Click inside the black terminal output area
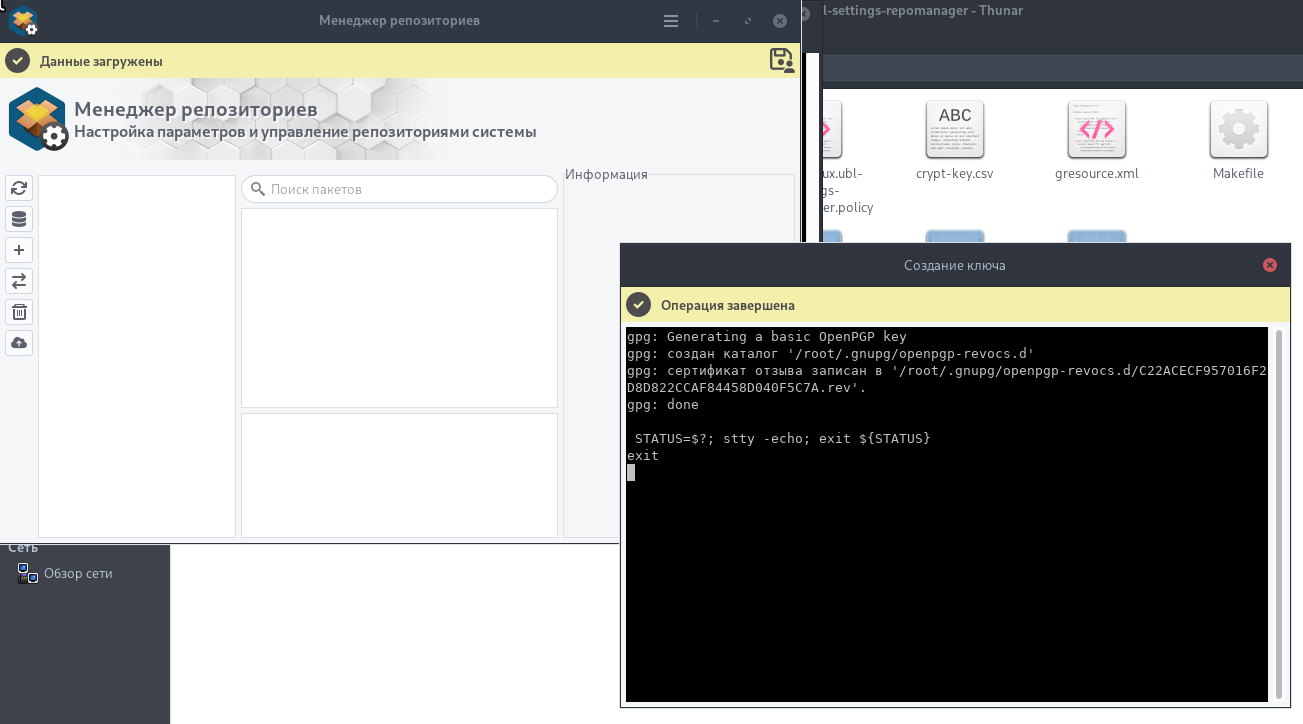1303x724 pixels. tap(946, 580)
